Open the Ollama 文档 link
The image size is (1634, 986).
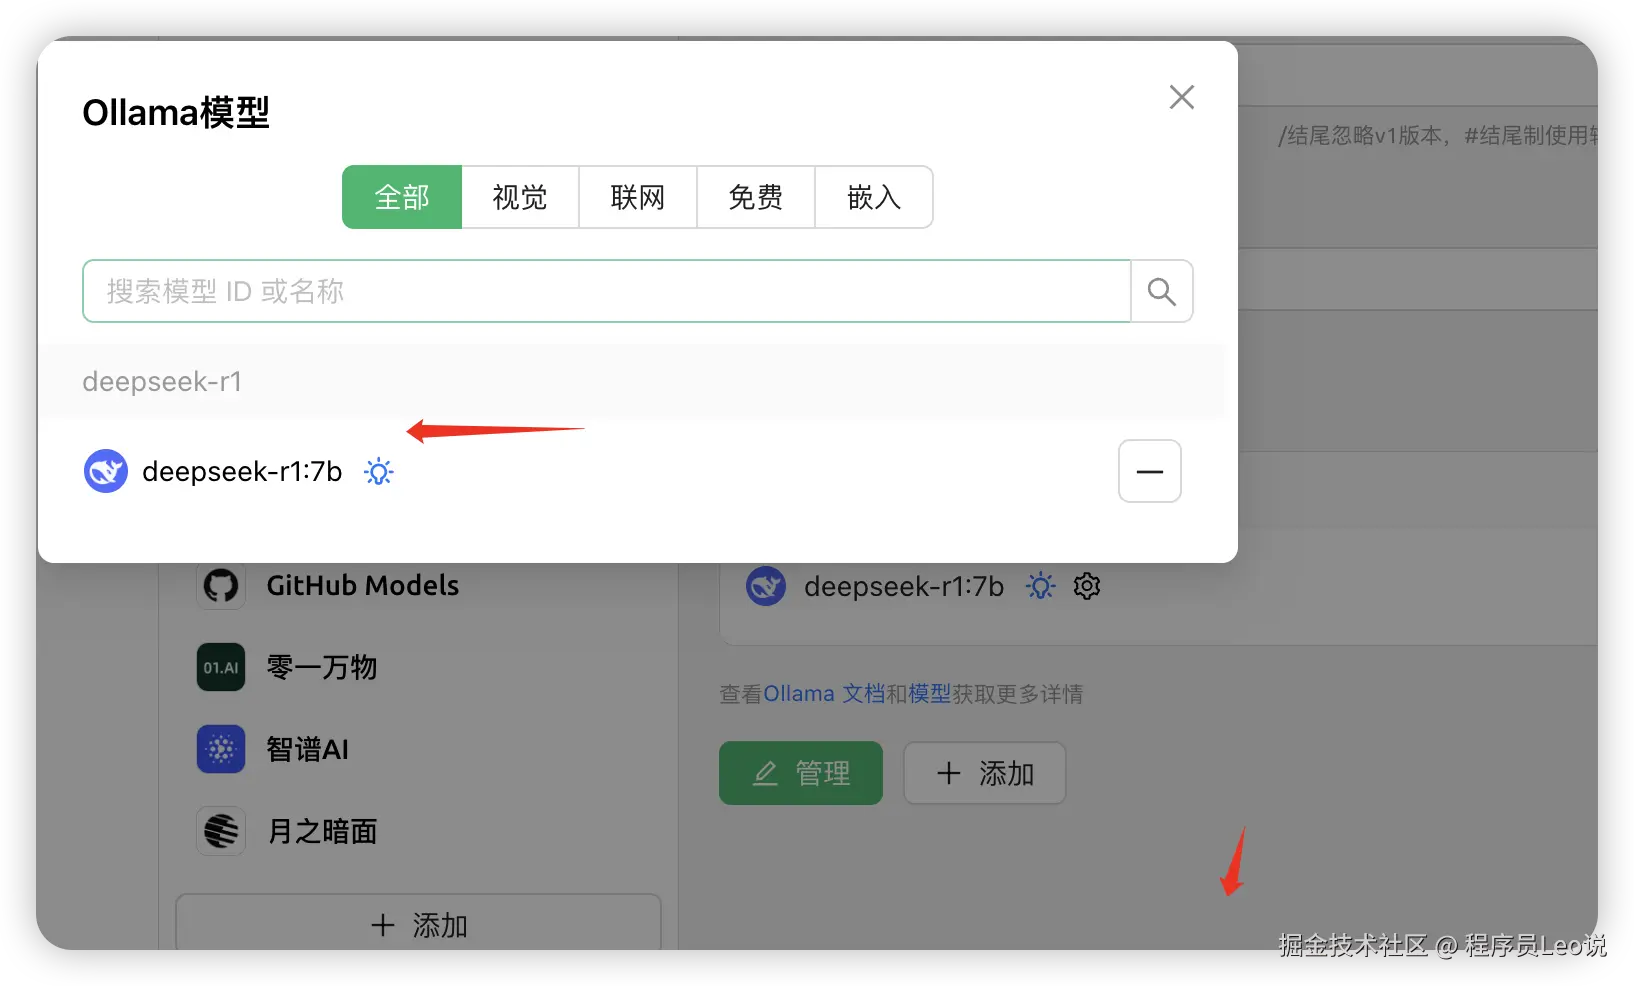(x=824, y=694)
